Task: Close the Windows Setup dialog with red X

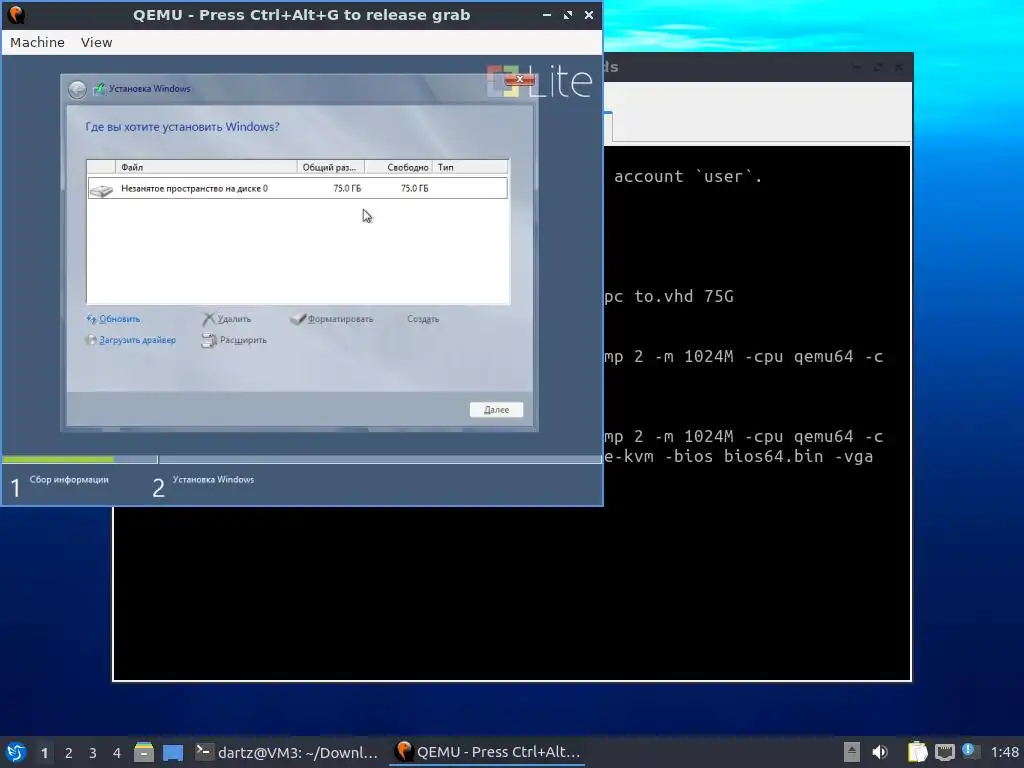Action: pos(520,79)
